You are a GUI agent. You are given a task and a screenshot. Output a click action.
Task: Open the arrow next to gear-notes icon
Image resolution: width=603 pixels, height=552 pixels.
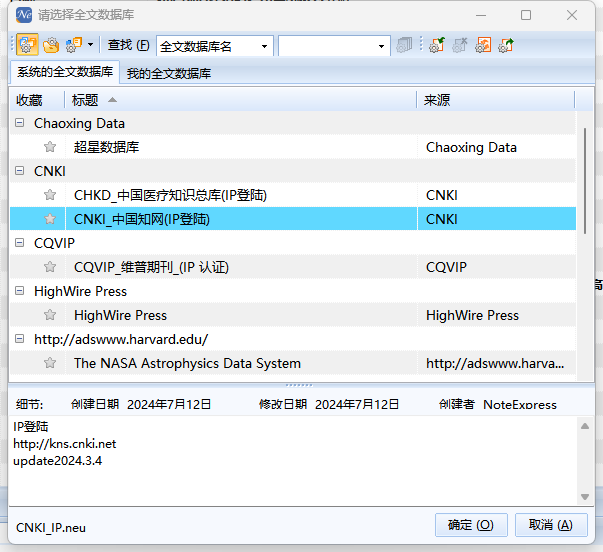pos(90,45)
